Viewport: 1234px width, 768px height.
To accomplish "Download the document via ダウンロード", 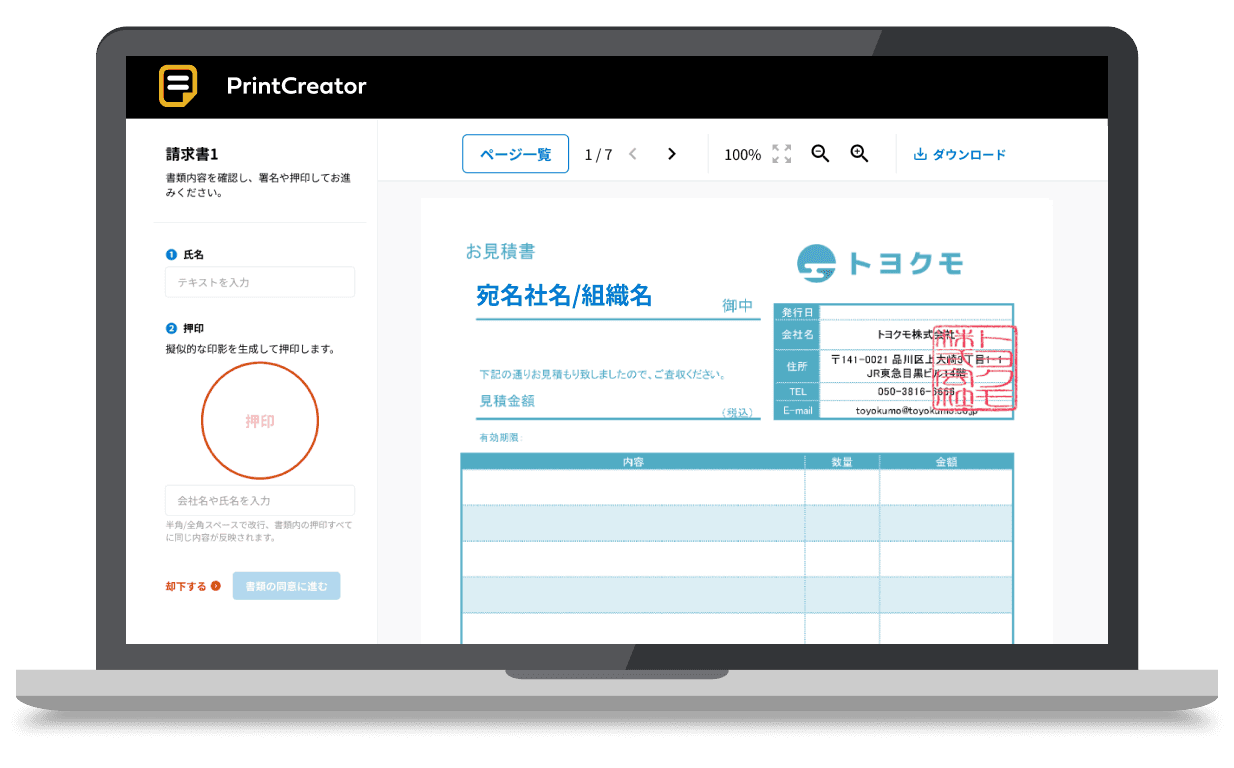I will point(960,155).
